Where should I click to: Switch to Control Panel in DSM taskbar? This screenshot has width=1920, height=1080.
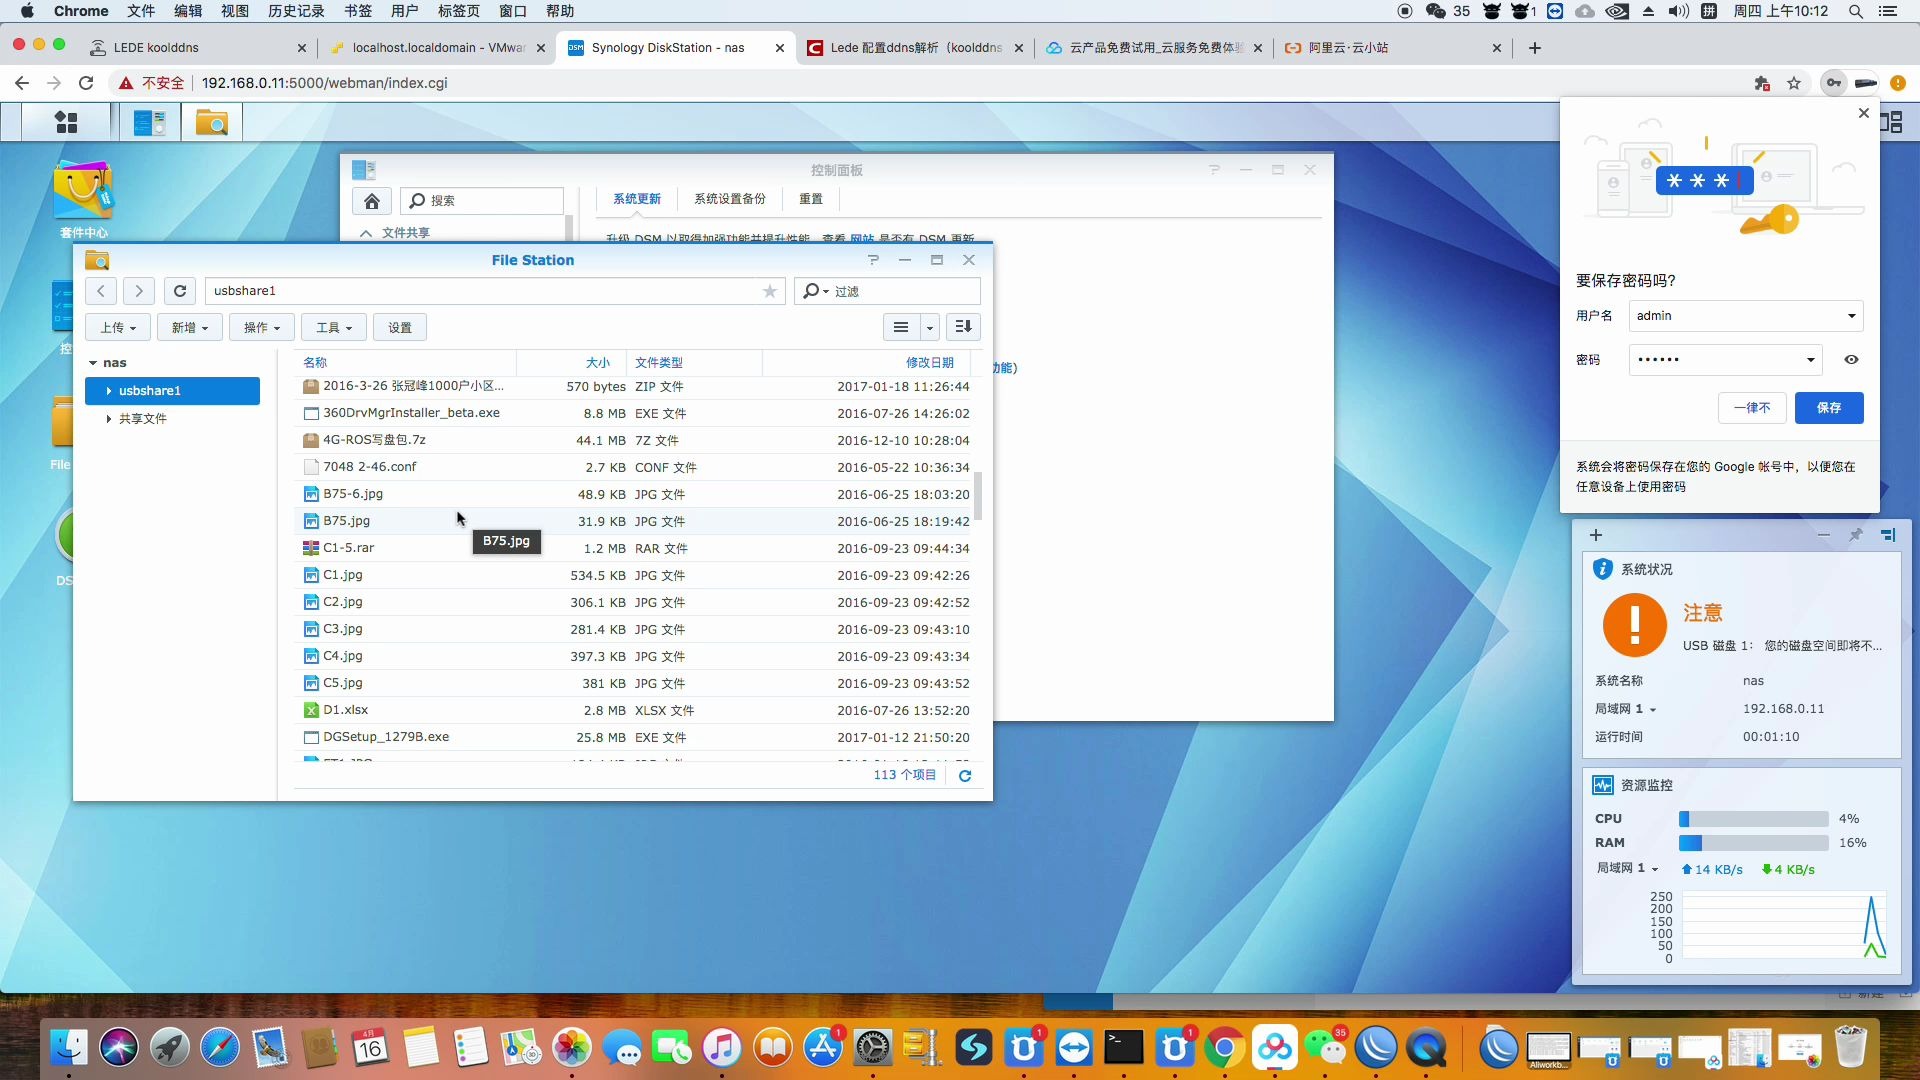[x=149, y=122]
